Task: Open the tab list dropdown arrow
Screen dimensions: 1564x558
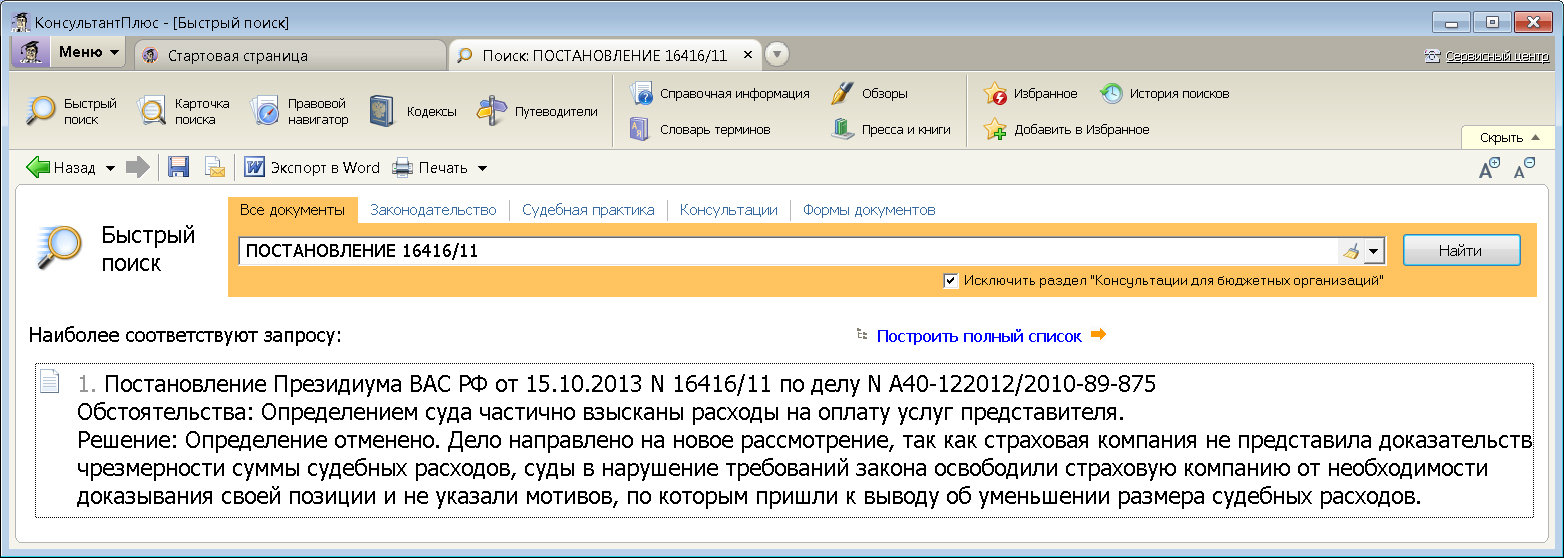Action: click(x=778, y=54)
